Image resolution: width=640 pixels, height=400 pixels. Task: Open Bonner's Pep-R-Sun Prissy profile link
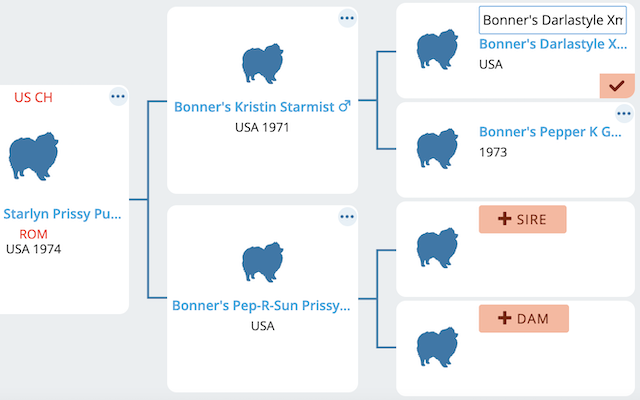(x=261, y=305)
